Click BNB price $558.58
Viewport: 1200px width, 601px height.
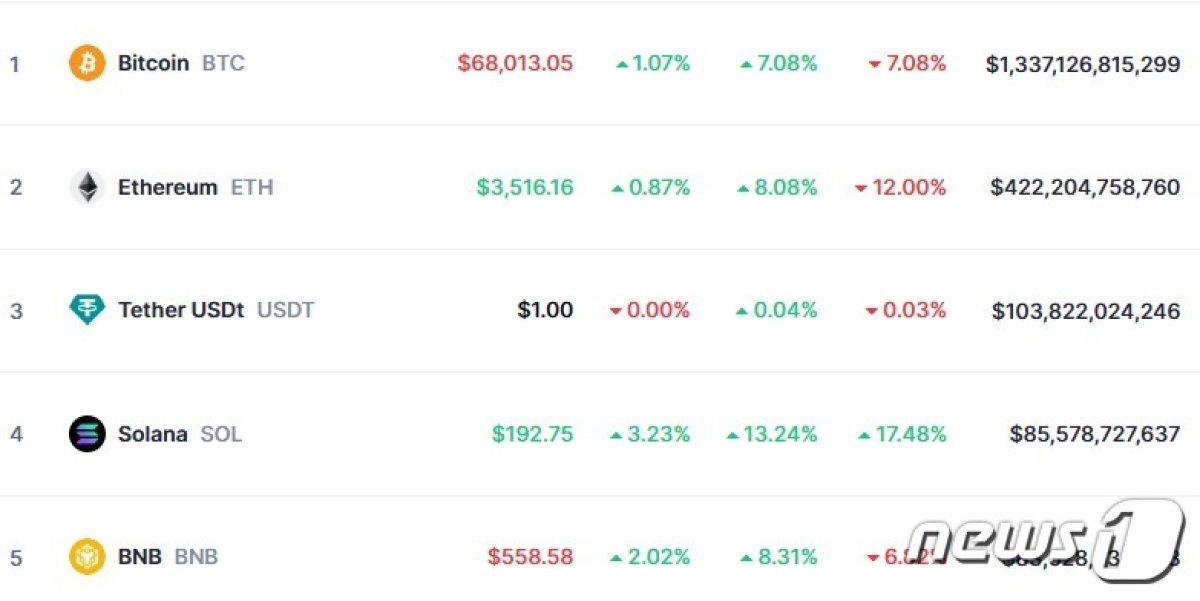click(x=530, y=557)
